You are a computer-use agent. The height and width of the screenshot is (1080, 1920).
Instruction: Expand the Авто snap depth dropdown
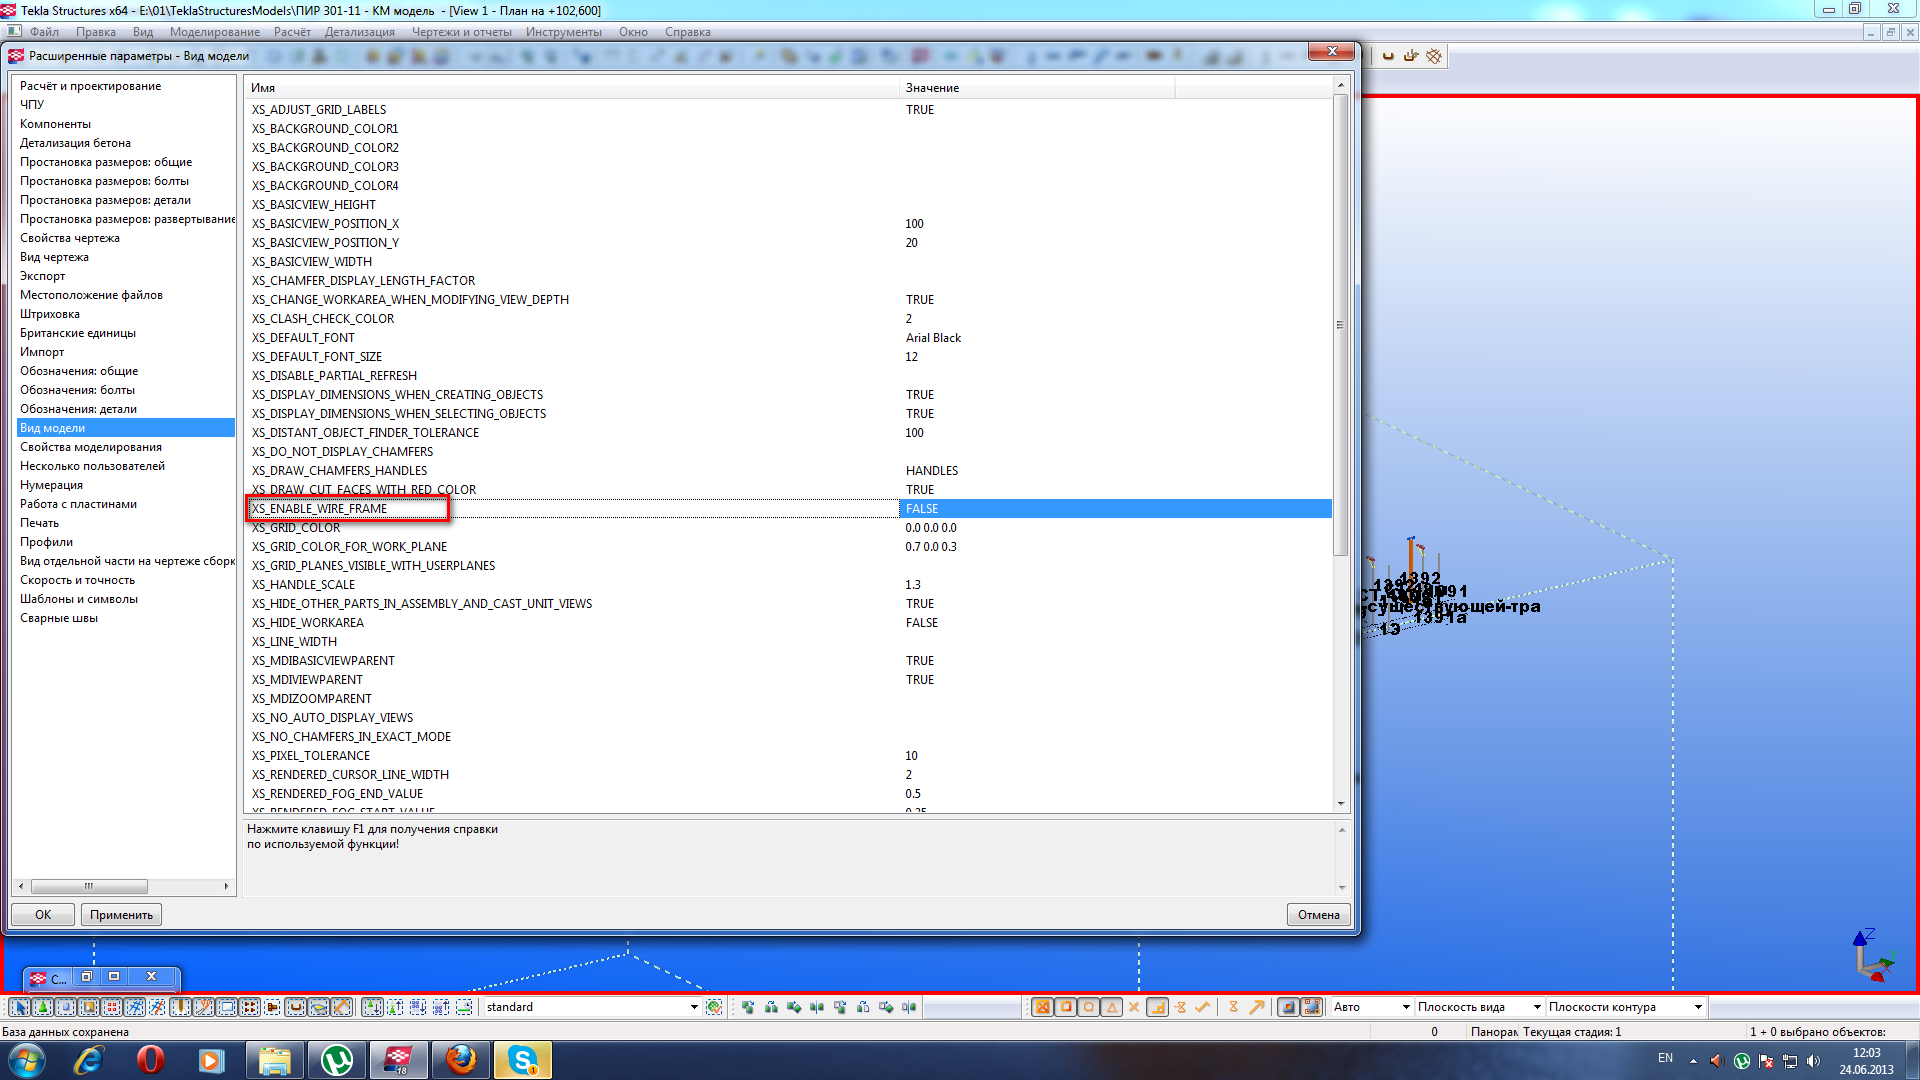(x=1405, y=1007)
